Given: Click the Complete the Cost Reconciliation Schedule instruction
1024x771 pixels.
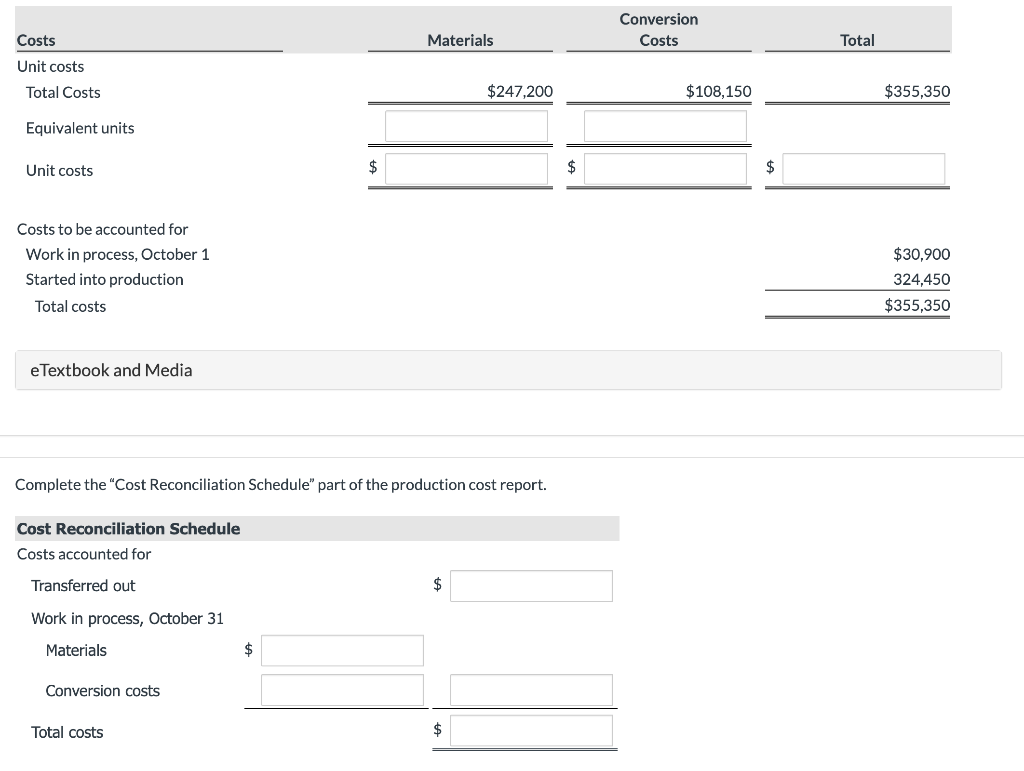Looking at the screenshot, I should coord(281,484).
